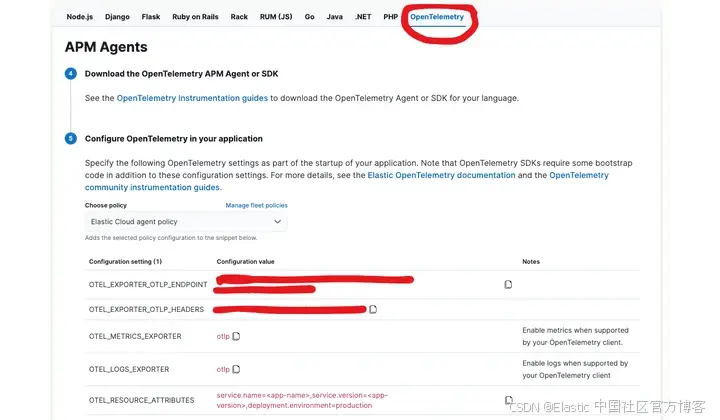Switch to the Flask tab
Viewport: 720px width, 420px height.
tap(151, 17)
